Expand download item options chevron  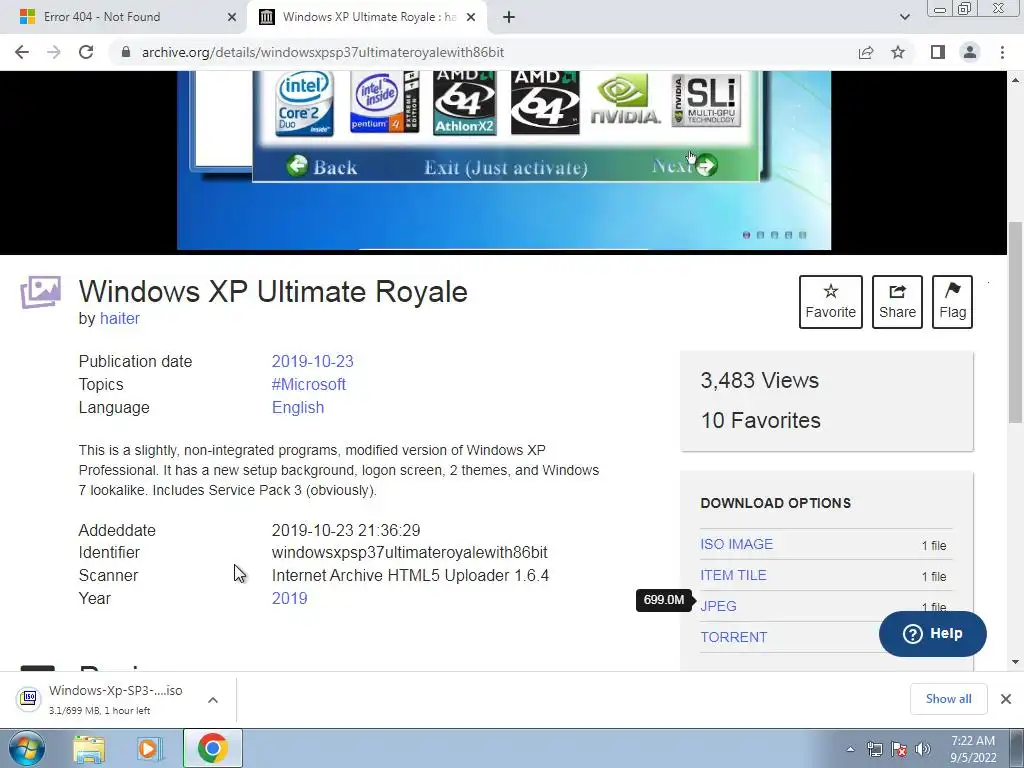213,699
